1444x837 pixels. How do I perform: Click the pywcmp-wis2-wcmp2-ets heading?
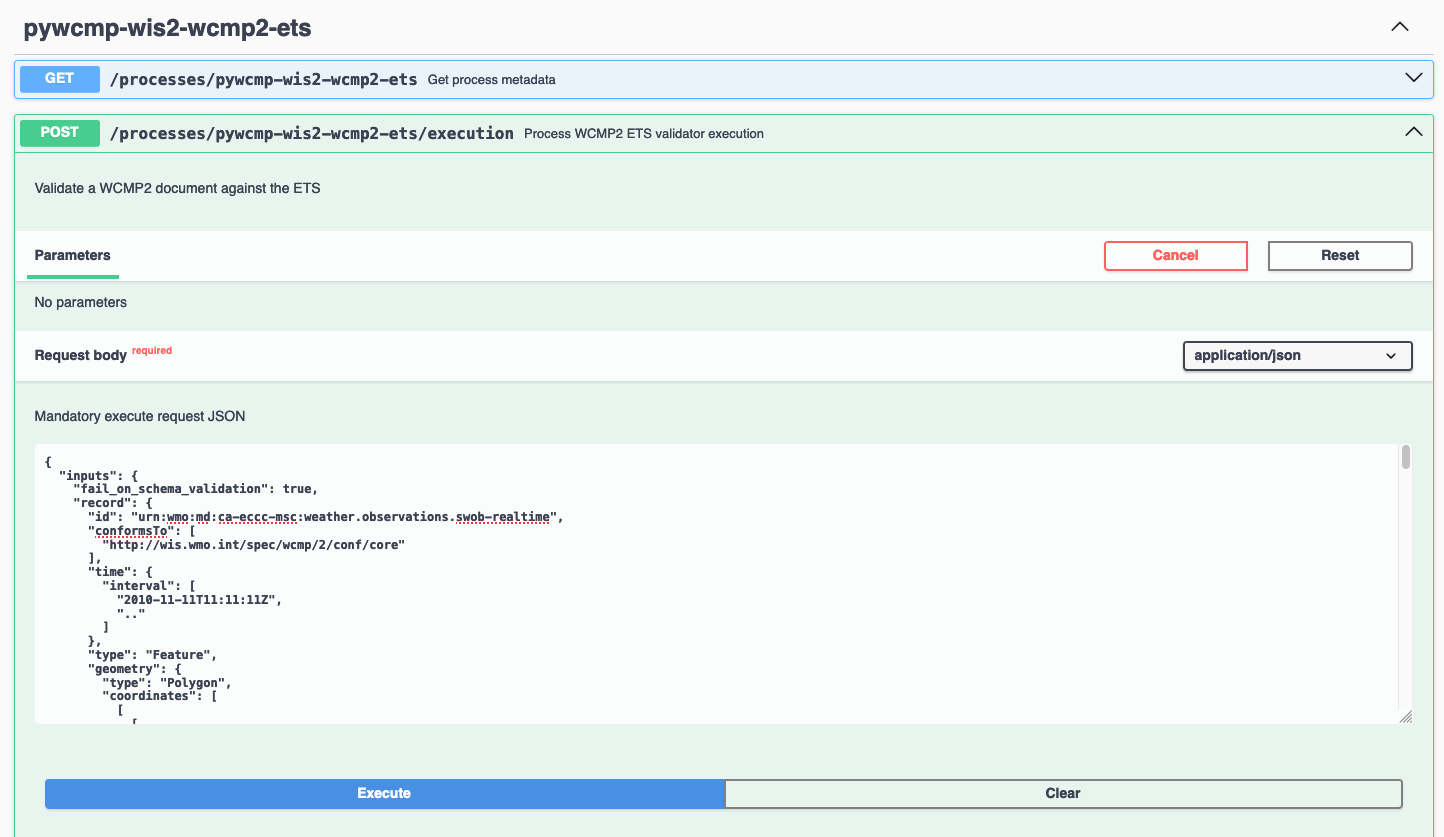pos(166,27)
